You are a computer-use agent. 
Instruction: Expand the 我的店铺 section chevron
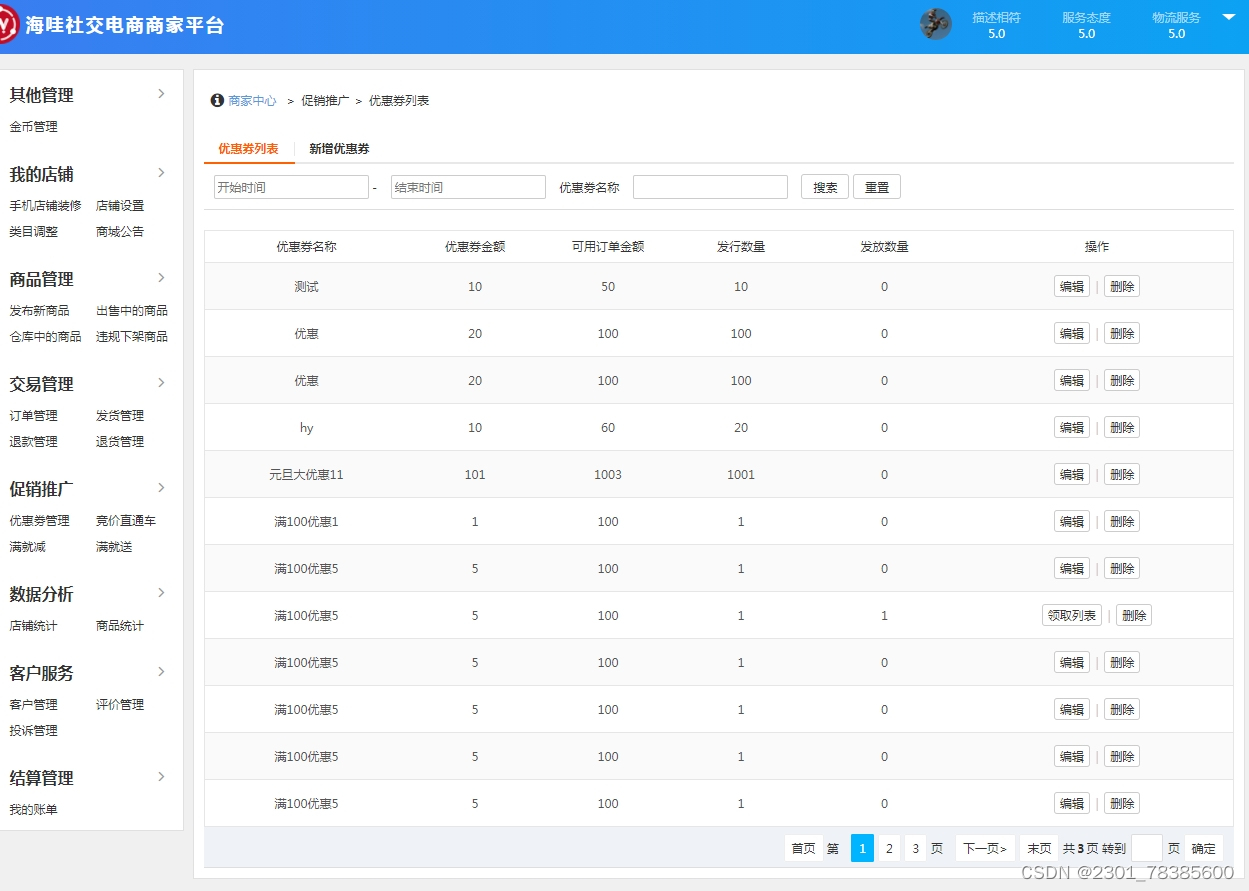pos(161,173)
